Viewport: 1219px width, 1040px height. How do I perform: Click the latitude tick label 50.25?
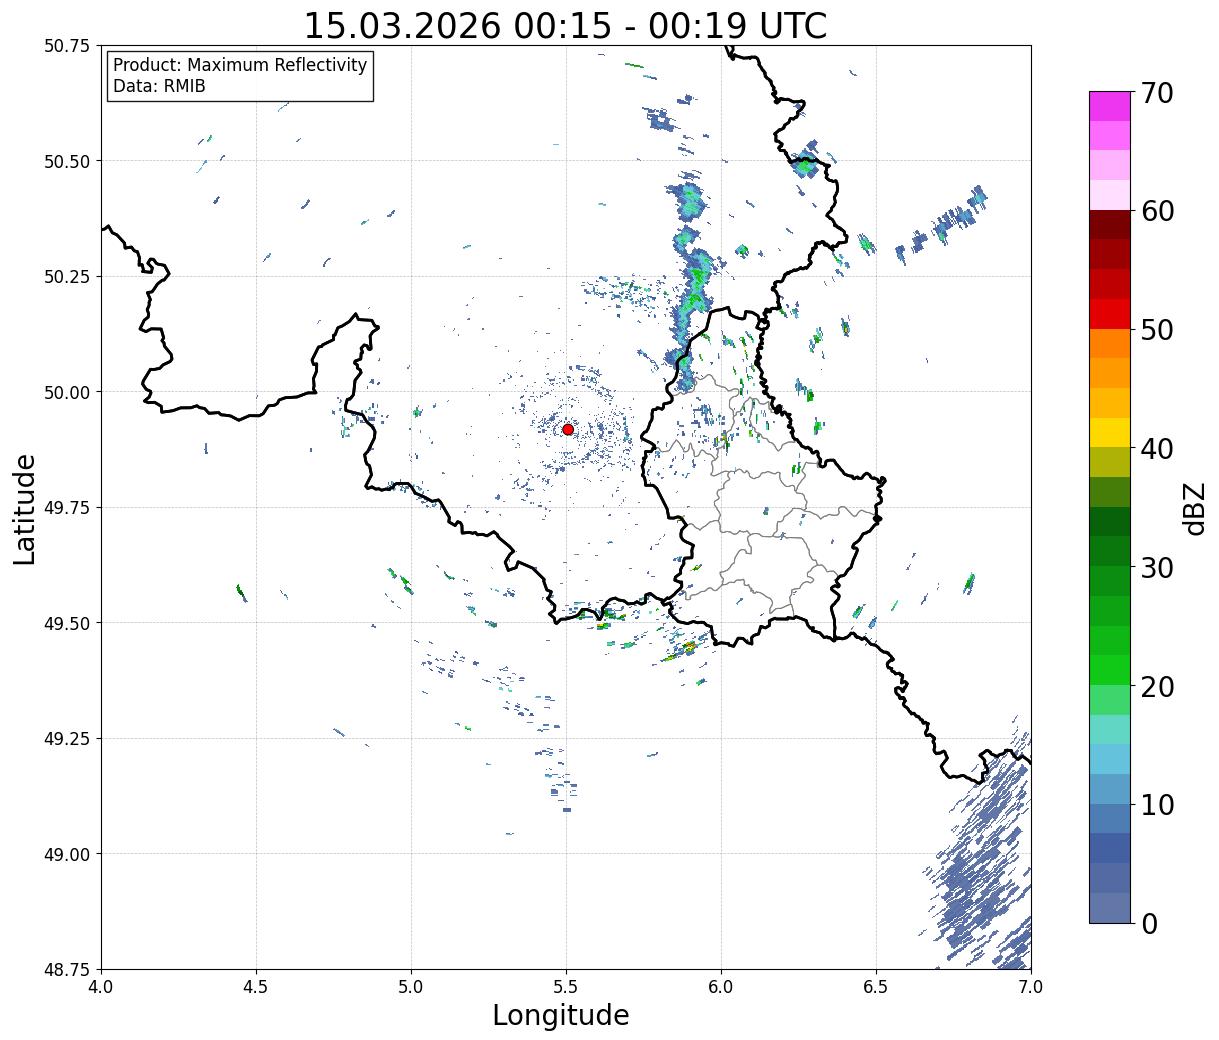point(67,277)
